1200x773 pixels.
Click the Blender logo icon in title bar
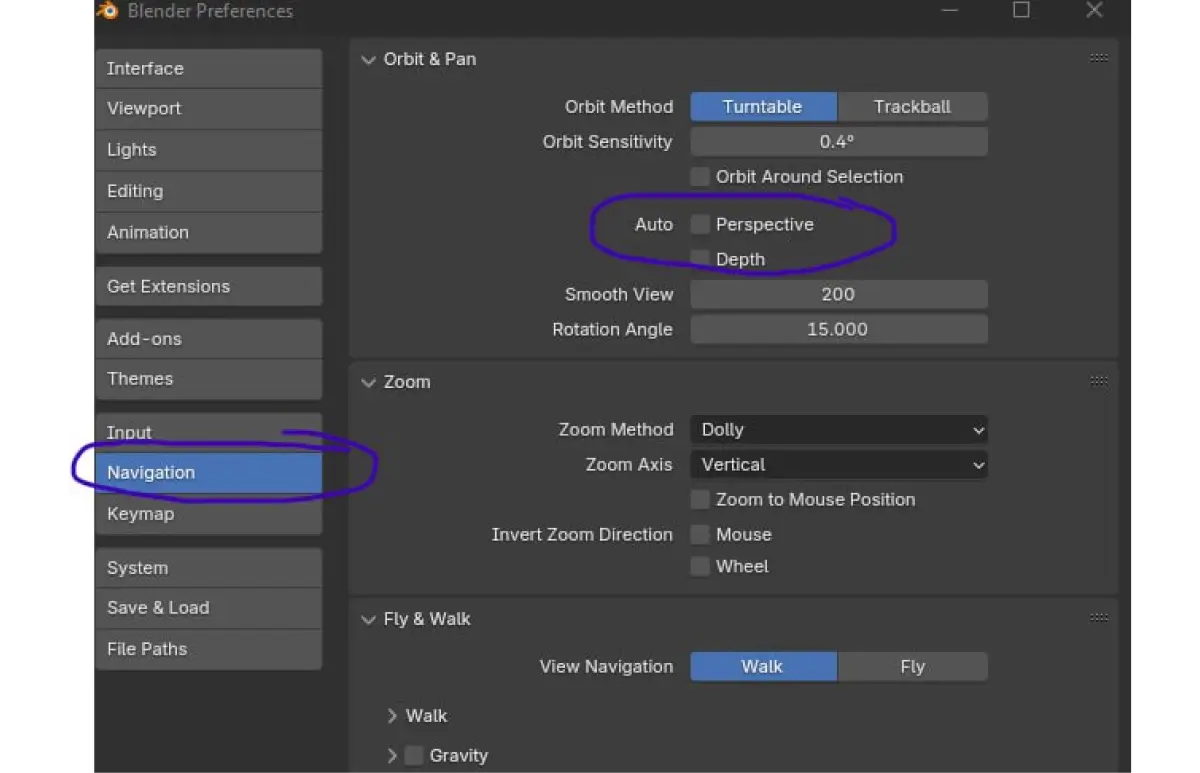(108, 11)
